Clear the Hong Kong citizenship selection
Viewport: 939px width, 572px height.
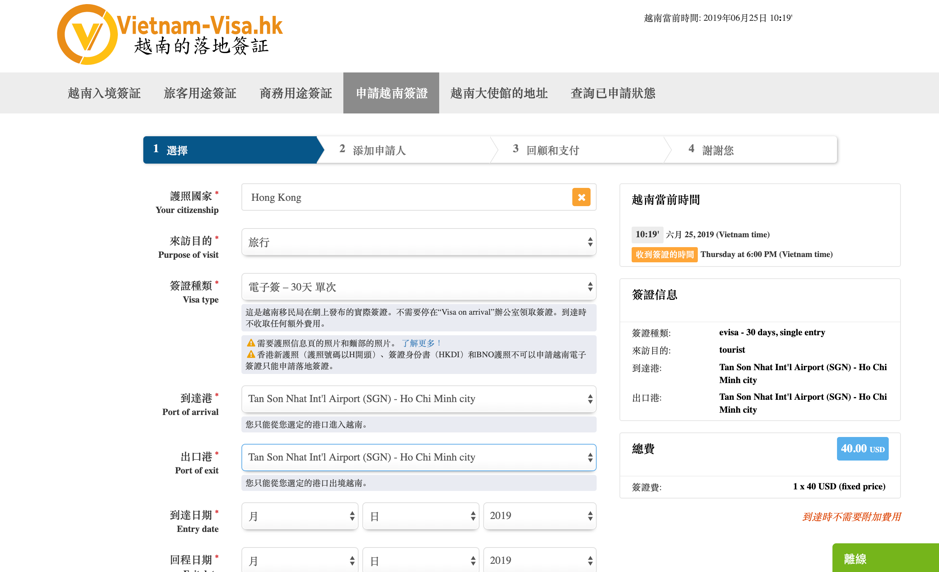point(581,197)
